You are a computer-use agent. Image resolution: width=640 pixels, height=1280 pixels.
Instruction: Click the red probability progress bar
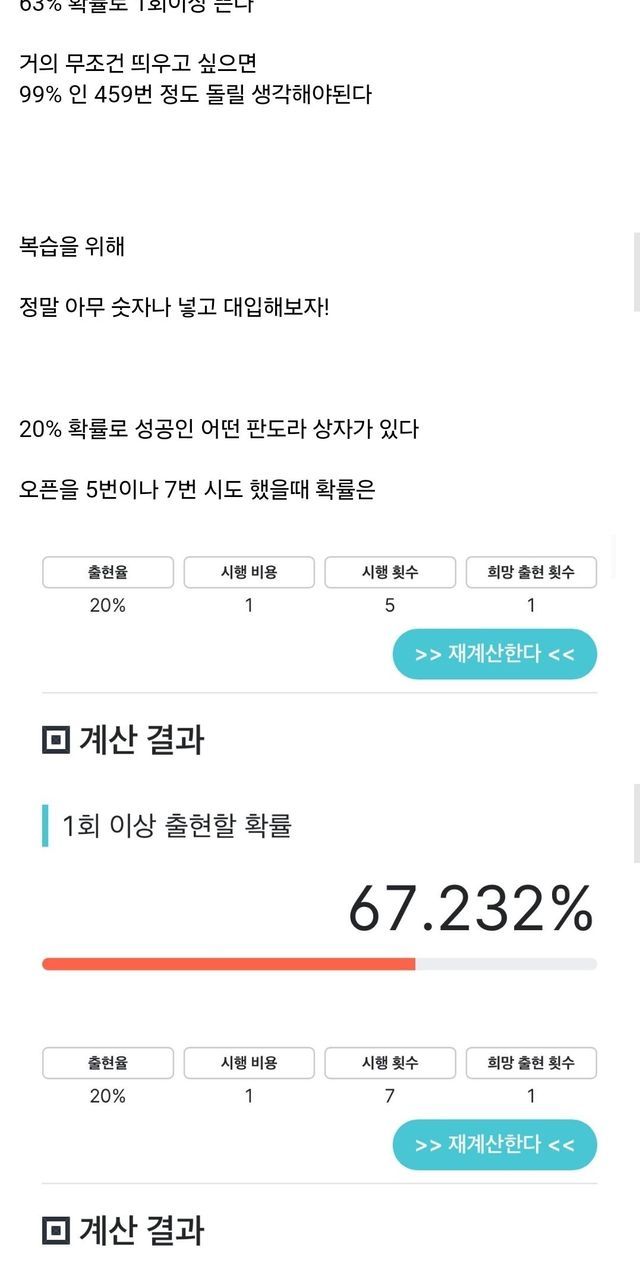(228, 964)
